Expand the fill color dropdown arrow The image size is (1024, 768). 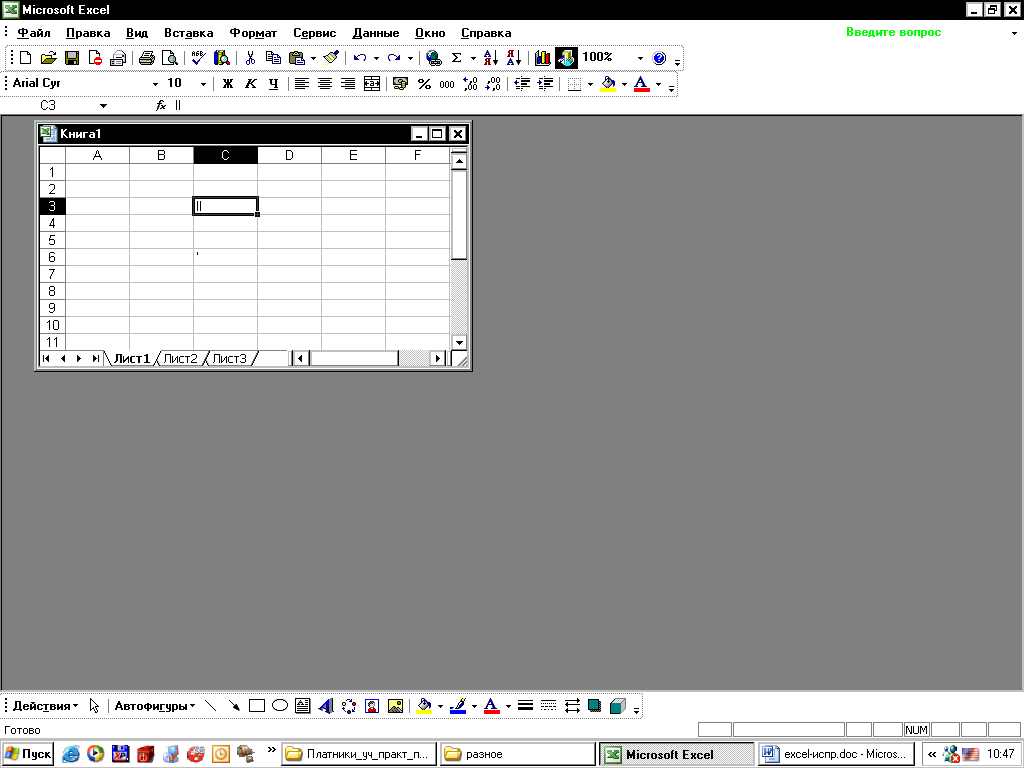point(624,84)
